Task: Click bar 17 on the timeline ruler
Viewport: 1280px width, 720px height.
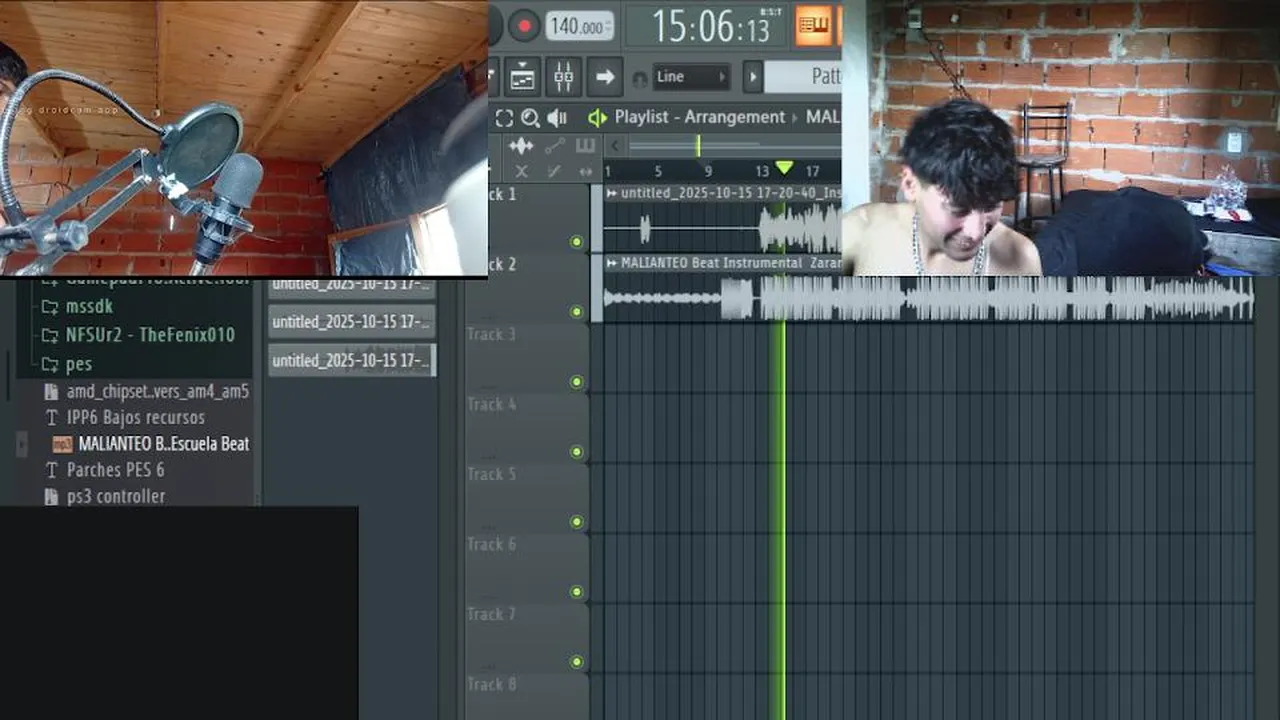Action: 812,172
